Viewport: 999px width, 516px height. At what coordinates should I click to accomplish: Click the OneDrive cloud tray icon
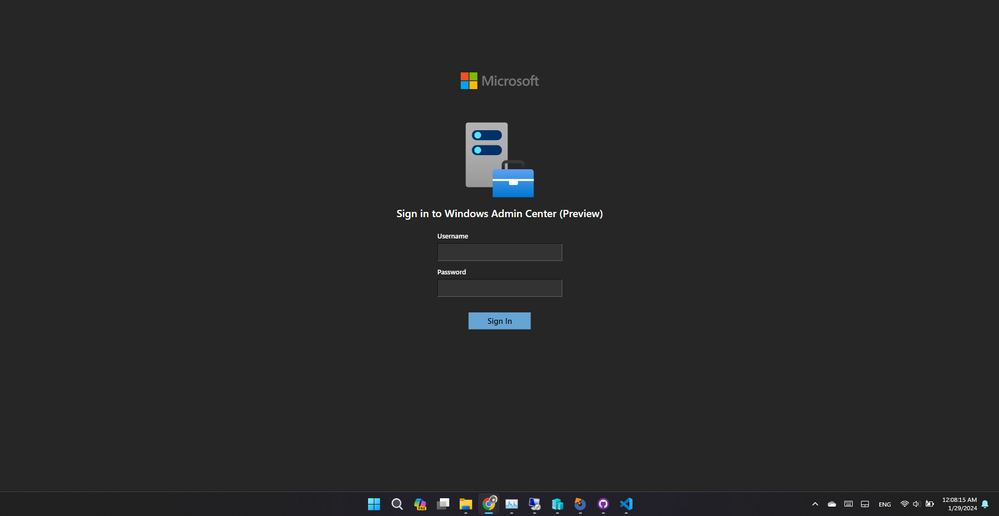[831, 504]
